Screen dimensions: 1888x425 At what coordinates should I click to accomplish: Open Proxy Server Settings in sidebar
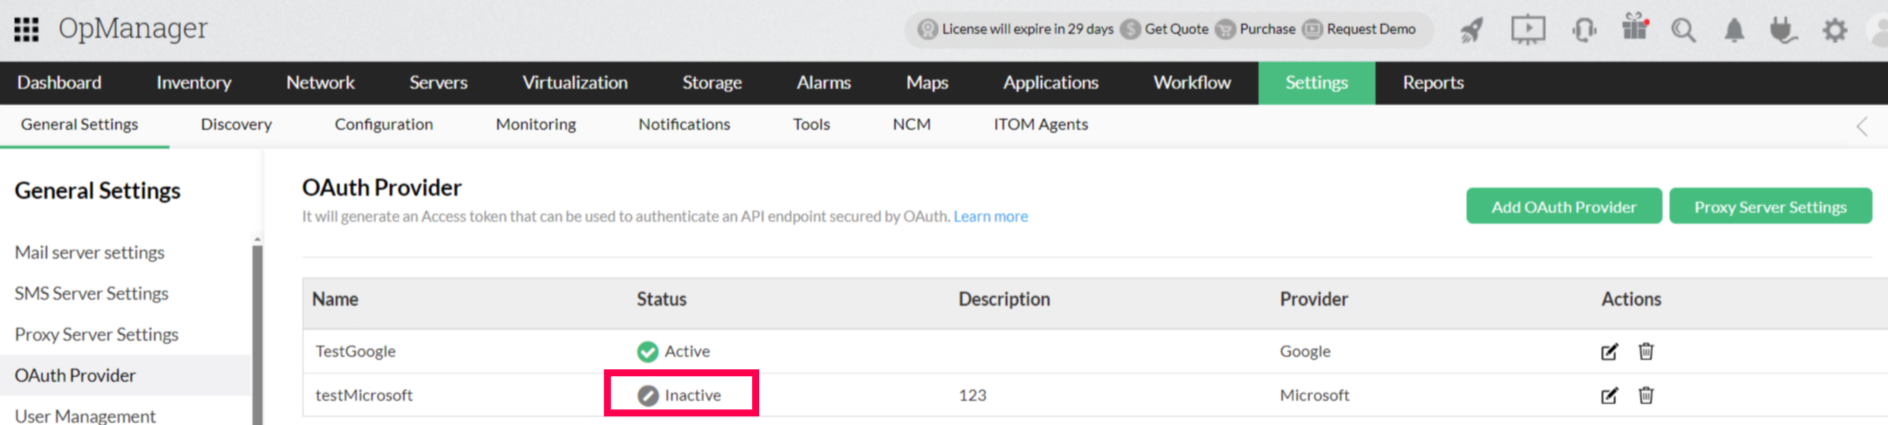[96, 334]
